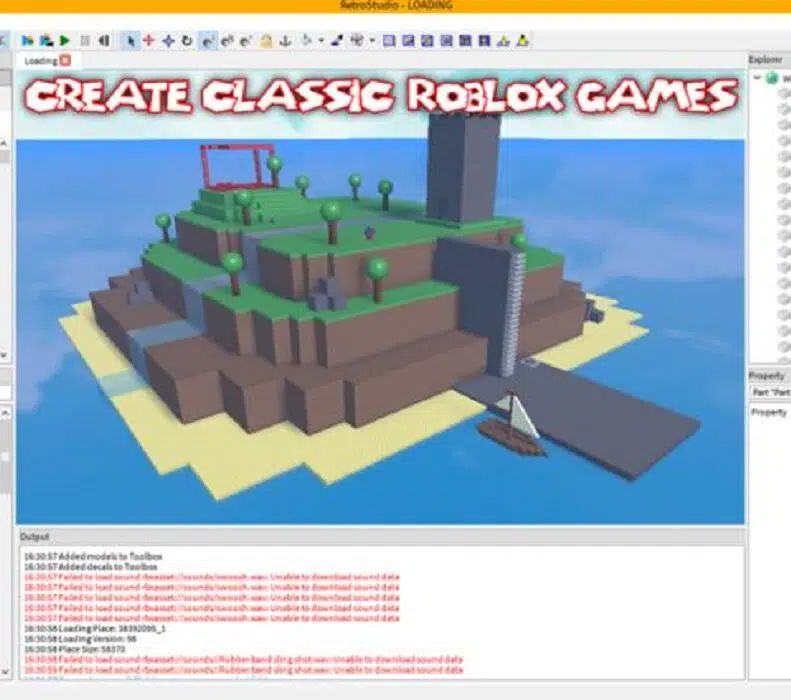Click the RetroStudio title bar text
Image resolution: width=791 pixels, height=700 pixels.
pos(396,6)
